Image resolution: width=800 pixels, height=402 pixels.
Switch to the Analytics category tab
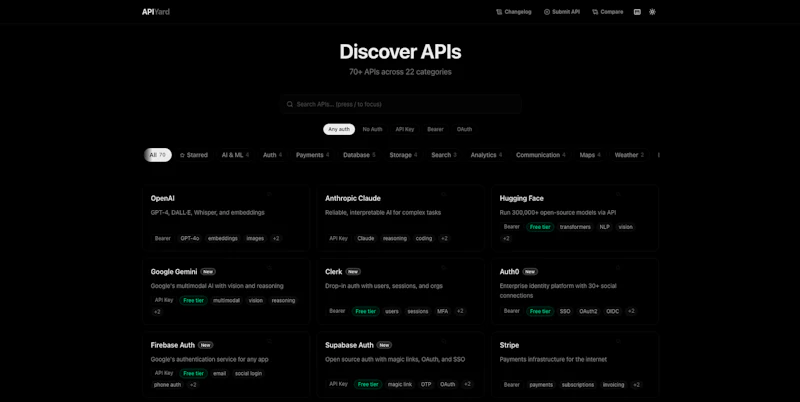pos(486,155)
